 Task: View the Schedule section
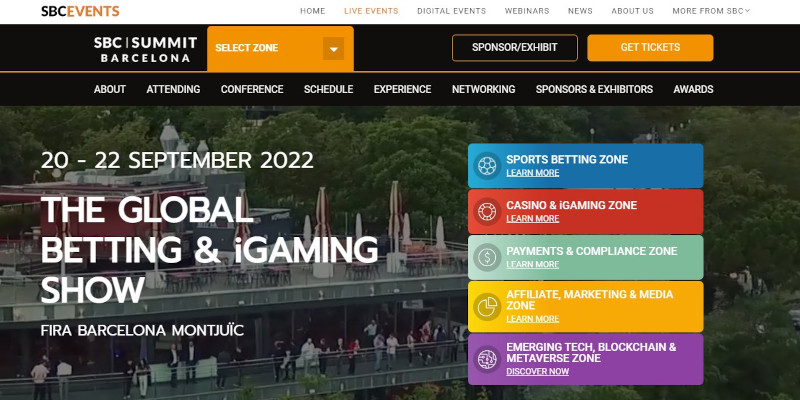[x=329, y=89]
